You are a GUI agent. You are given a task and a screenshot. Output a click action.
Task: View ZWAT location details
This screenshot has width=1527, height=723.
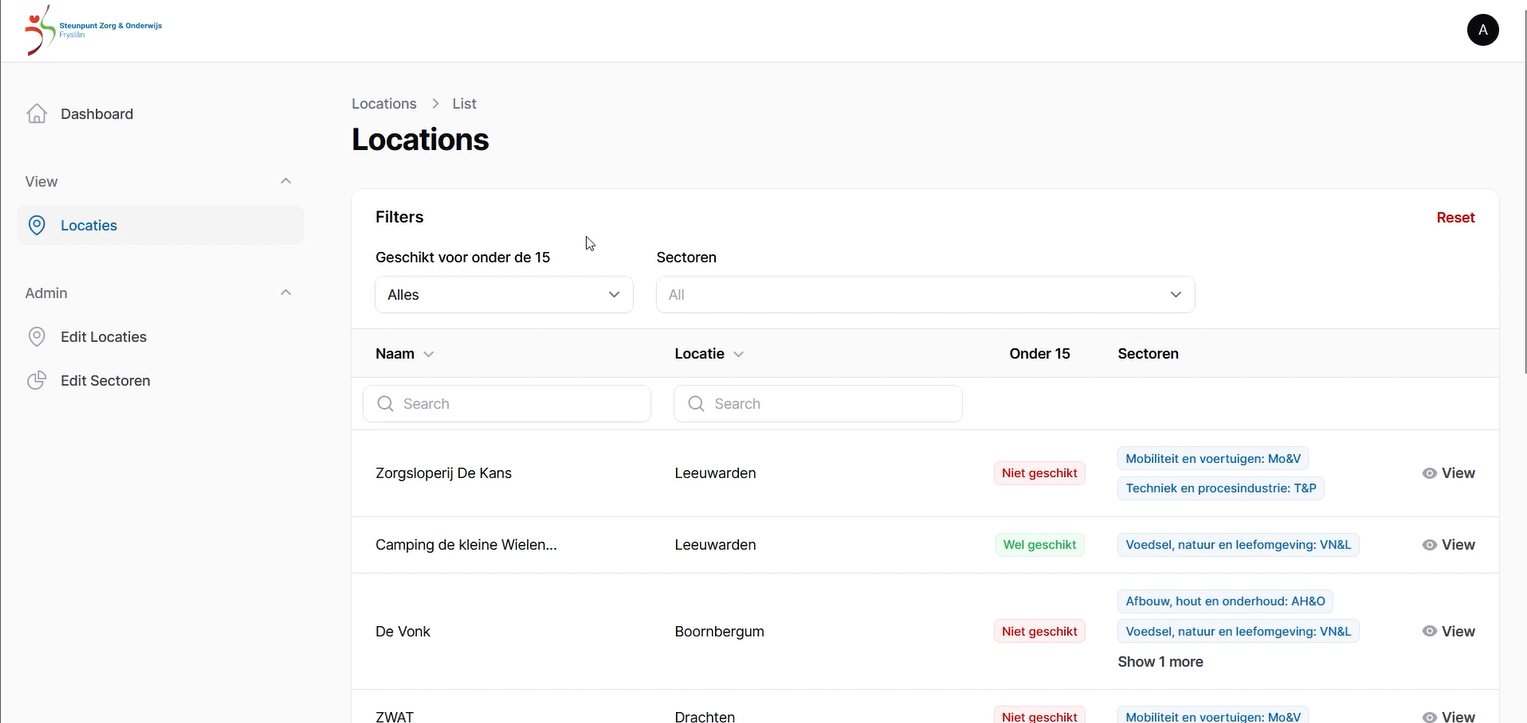(1448, 716)
